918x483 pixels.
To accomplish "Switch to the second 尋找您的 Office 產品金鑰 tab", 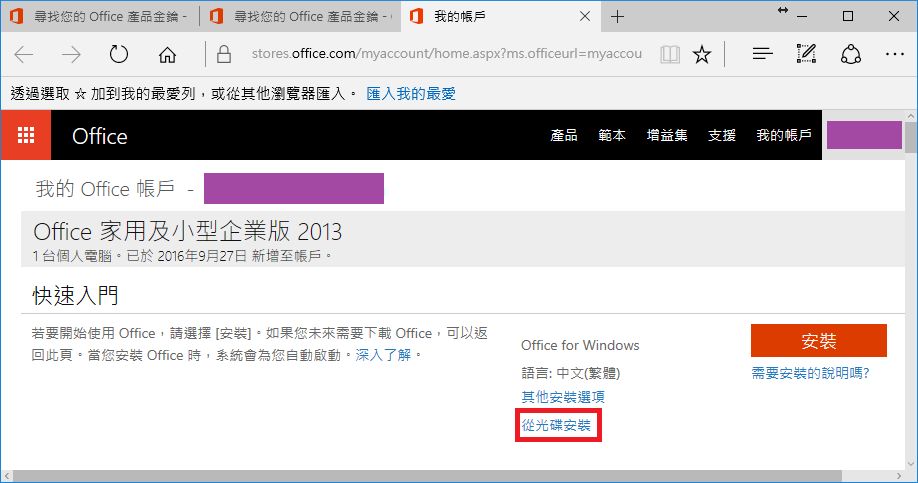I will [300, 16].
